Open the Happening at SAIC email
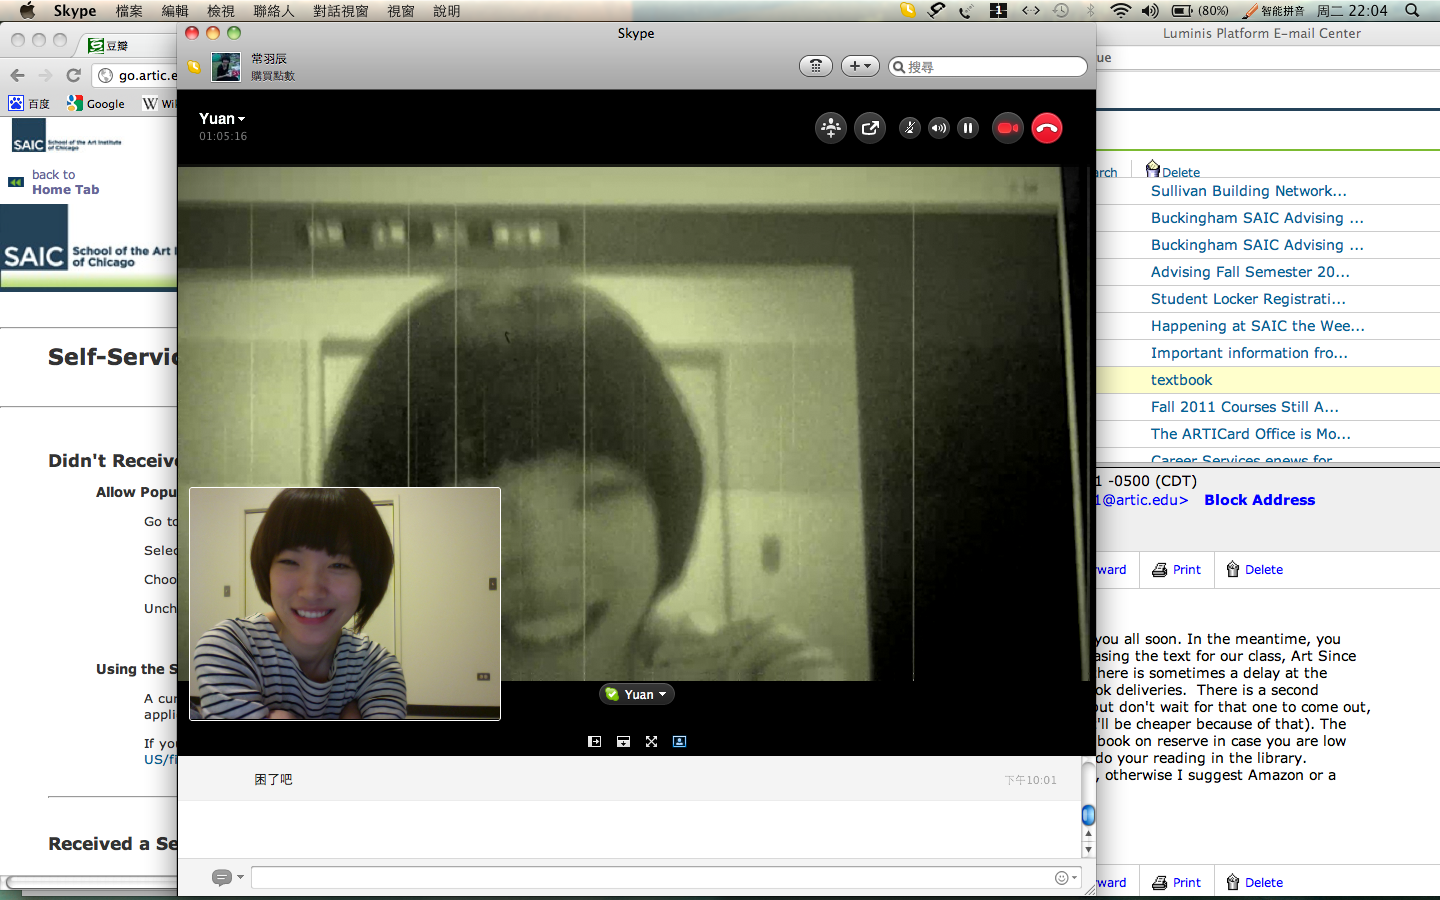Viewport: 1440px width, 900px height. (1257, 325)
